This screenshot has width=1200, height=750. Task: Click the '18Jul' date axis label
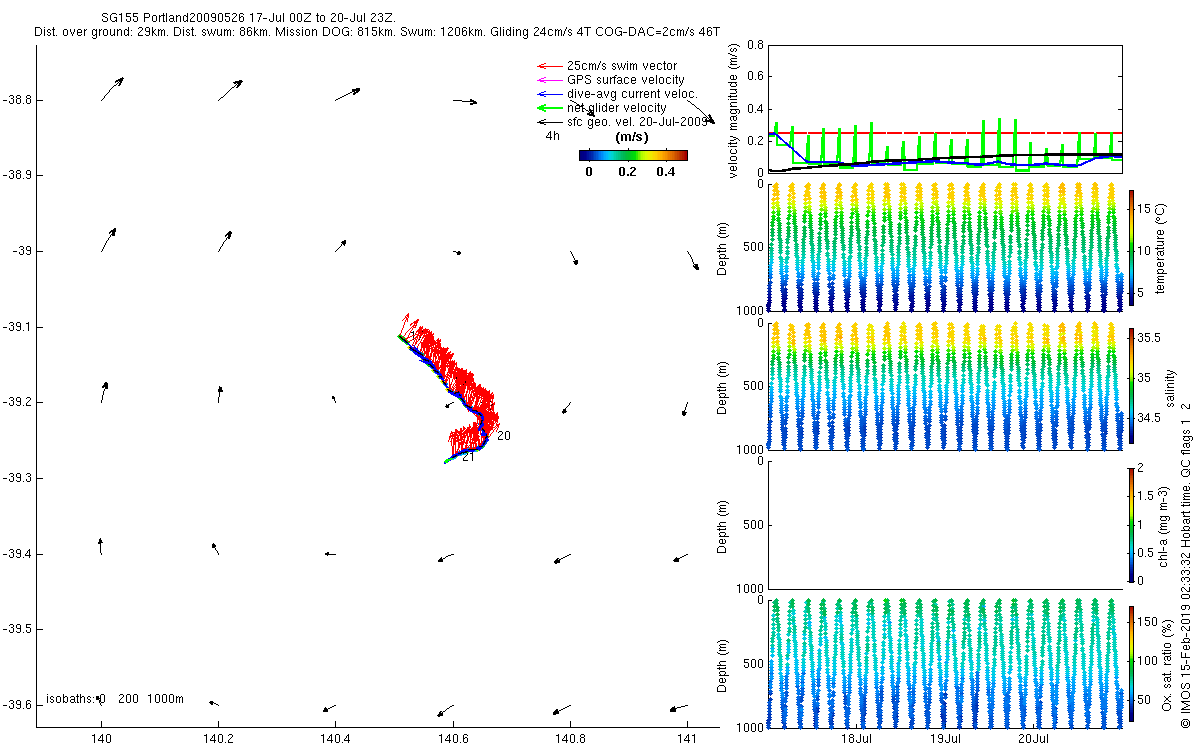857,738
